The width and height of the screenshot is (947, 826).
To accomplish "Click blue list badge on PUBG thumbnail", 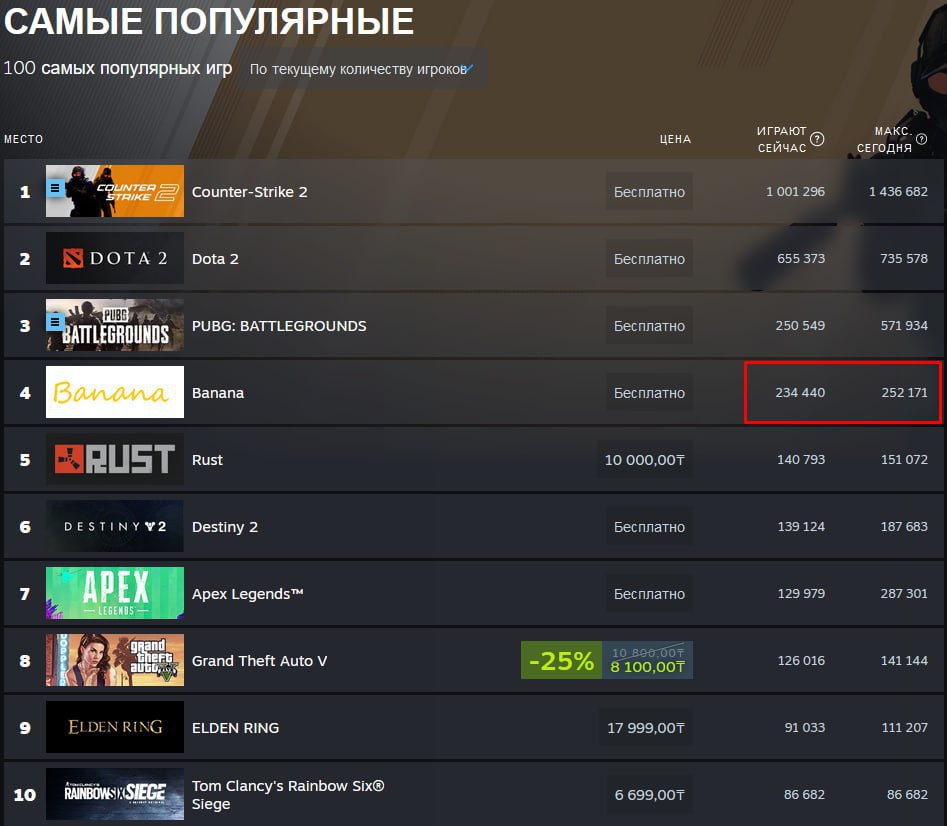I will (55, 322).
